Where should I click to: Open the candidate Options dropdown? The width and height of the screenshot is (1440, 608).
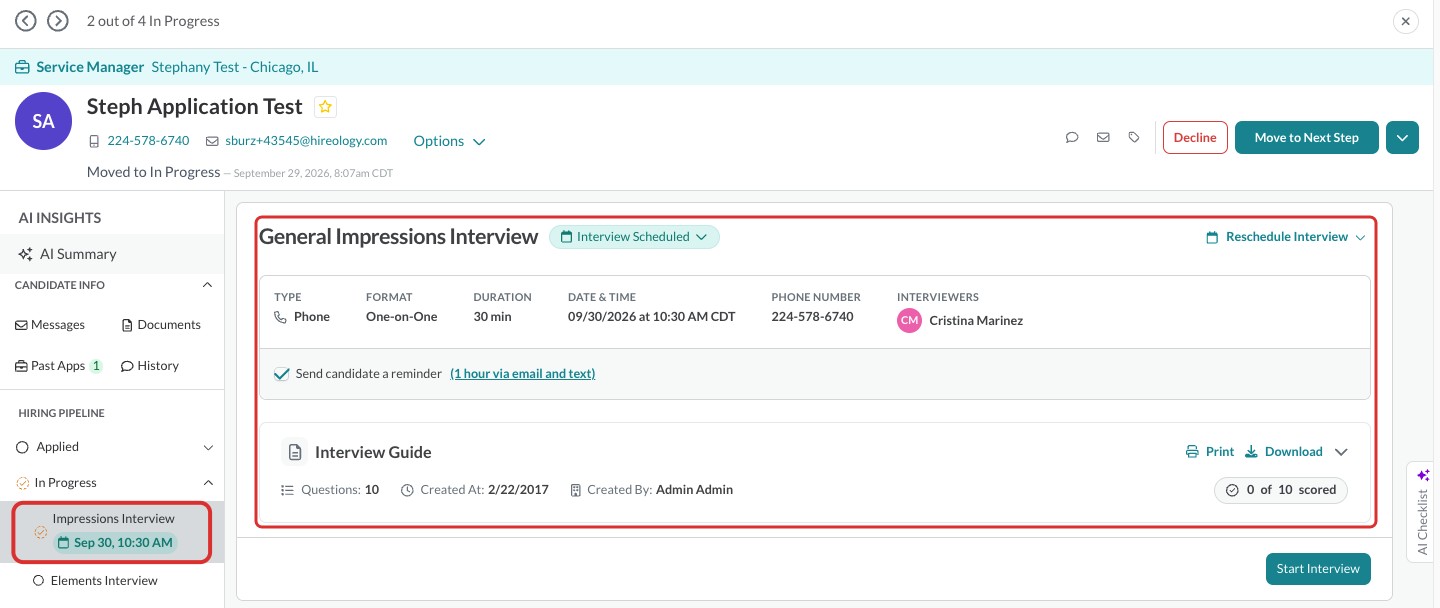(449, 141)
